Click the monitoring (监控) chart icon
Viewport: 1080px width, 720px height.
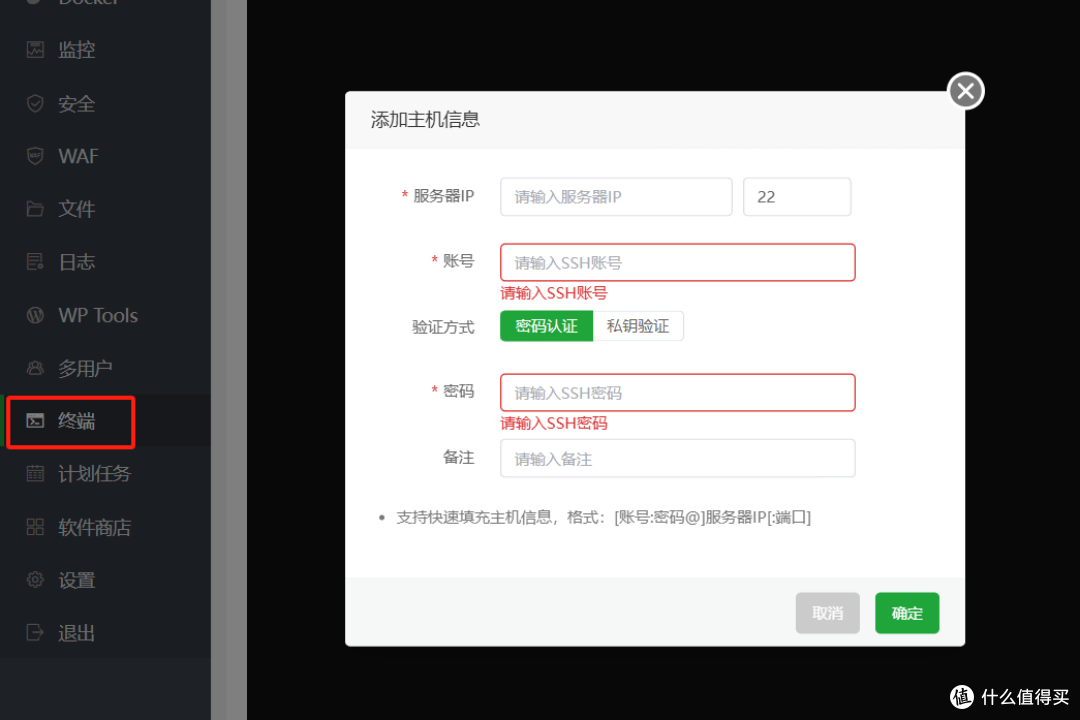tap(35, 50)
